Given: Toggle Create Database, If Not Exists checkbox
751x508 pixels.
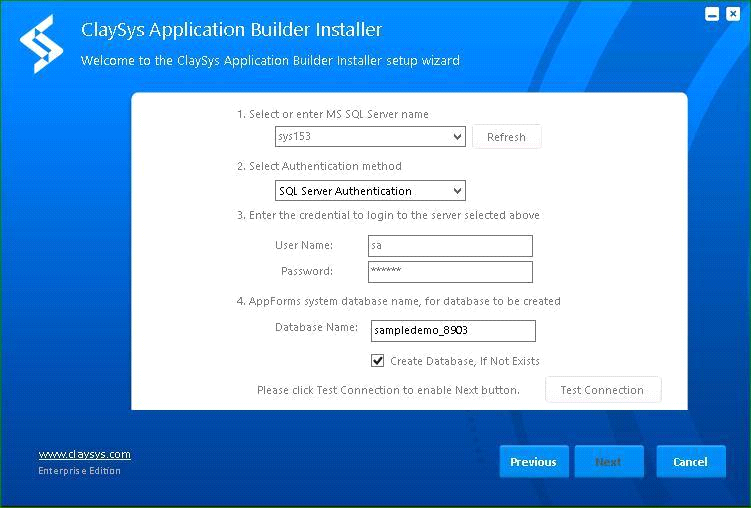Looking at the screenshot, I should tap(377, 361).
